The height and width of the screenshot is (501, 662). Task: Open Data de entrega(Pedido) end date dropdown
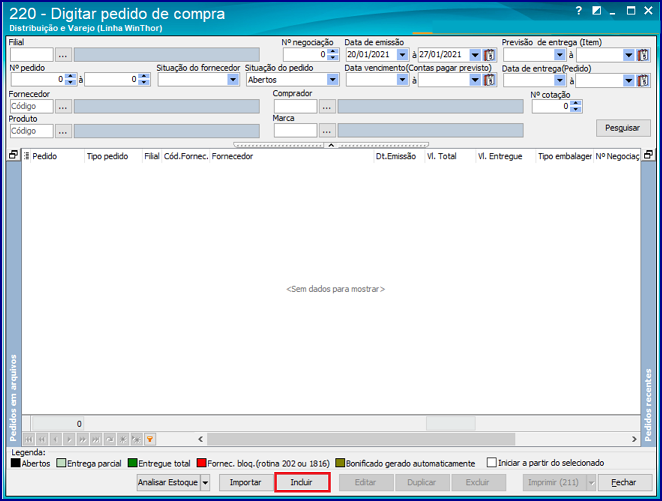coord(629,80)
